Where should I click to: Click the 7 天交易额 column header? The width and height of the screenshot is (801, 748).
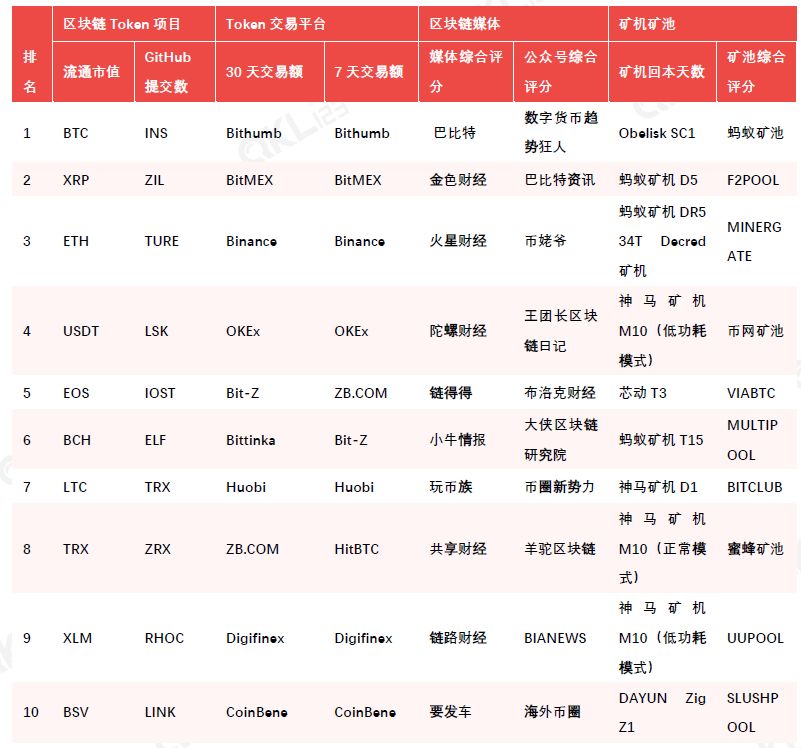[369, 72]
